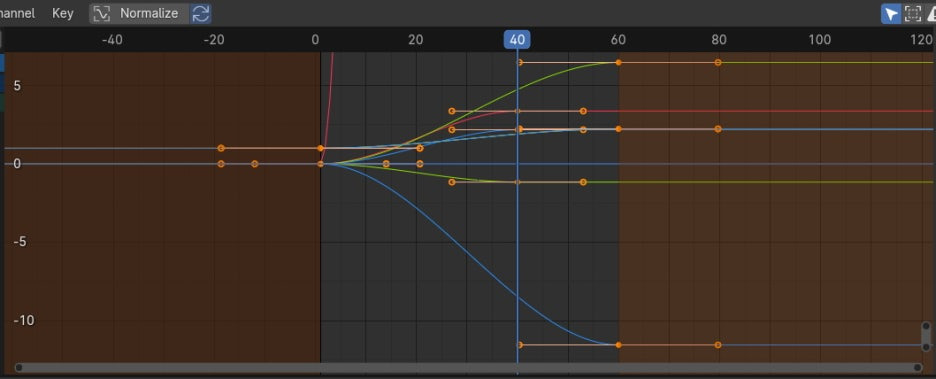Choose the Select Box tool icon

tap(913, 13)
